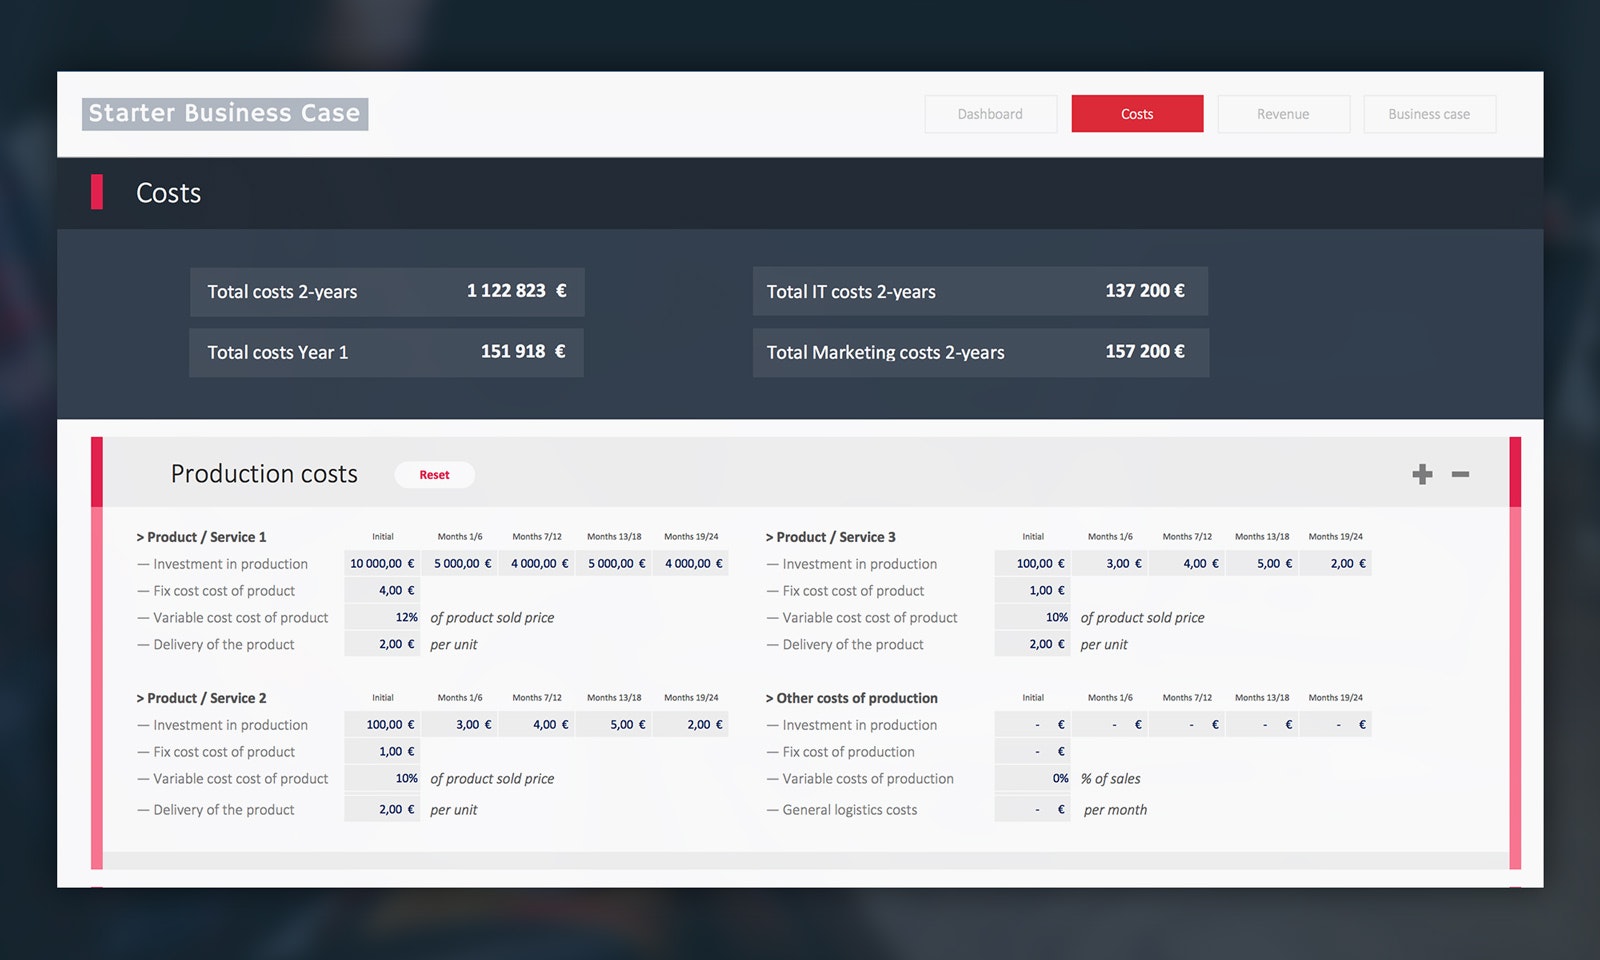The image size is (1600, 960).
Task: Click the plus icon to add production cost item
Action: 1421,475
